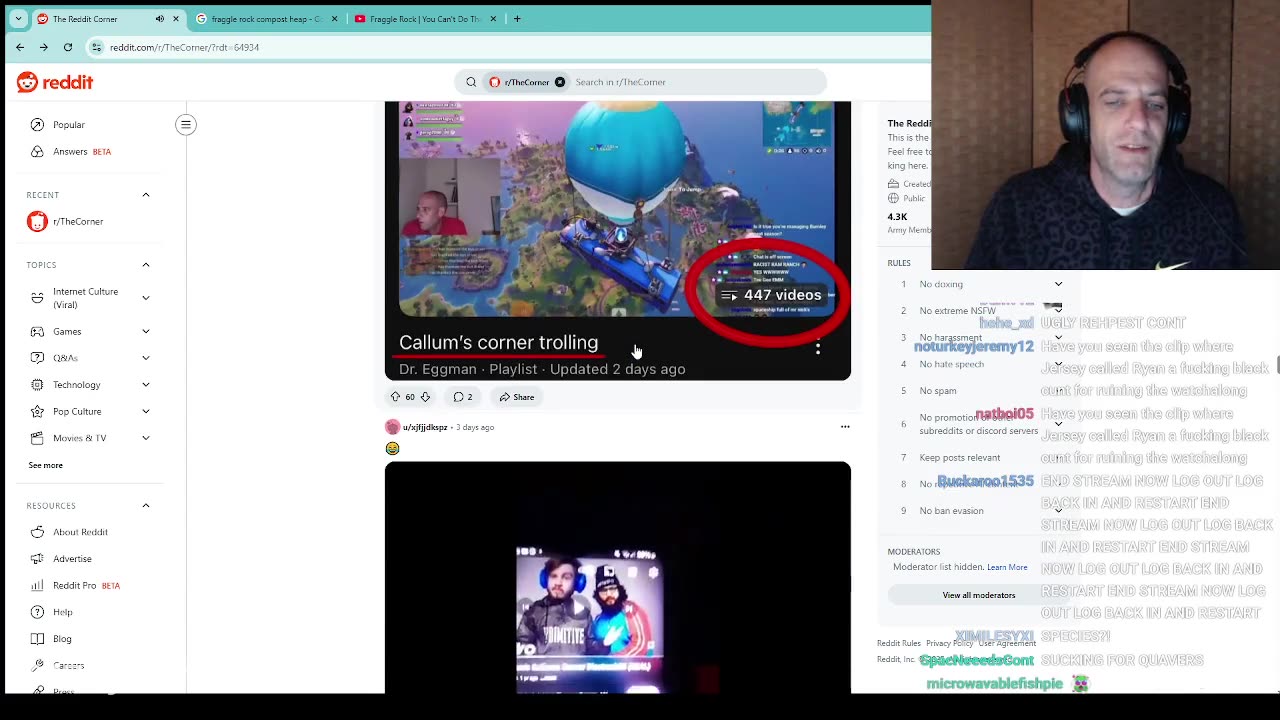Click Learn More about moderator list

point(1007,567)
